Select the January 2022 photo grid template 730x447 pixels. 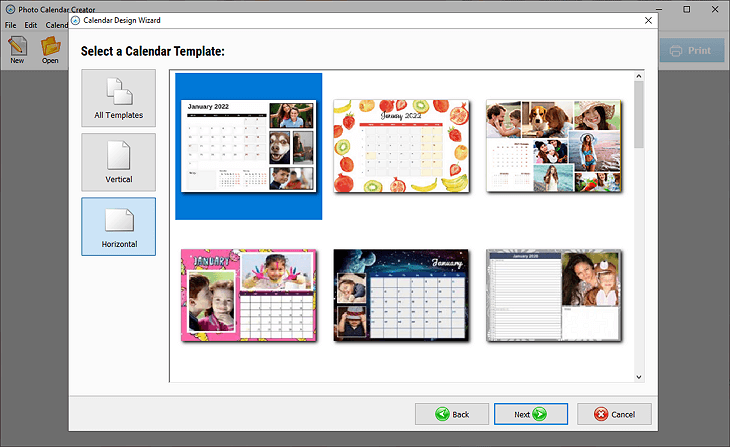point(248,146)
